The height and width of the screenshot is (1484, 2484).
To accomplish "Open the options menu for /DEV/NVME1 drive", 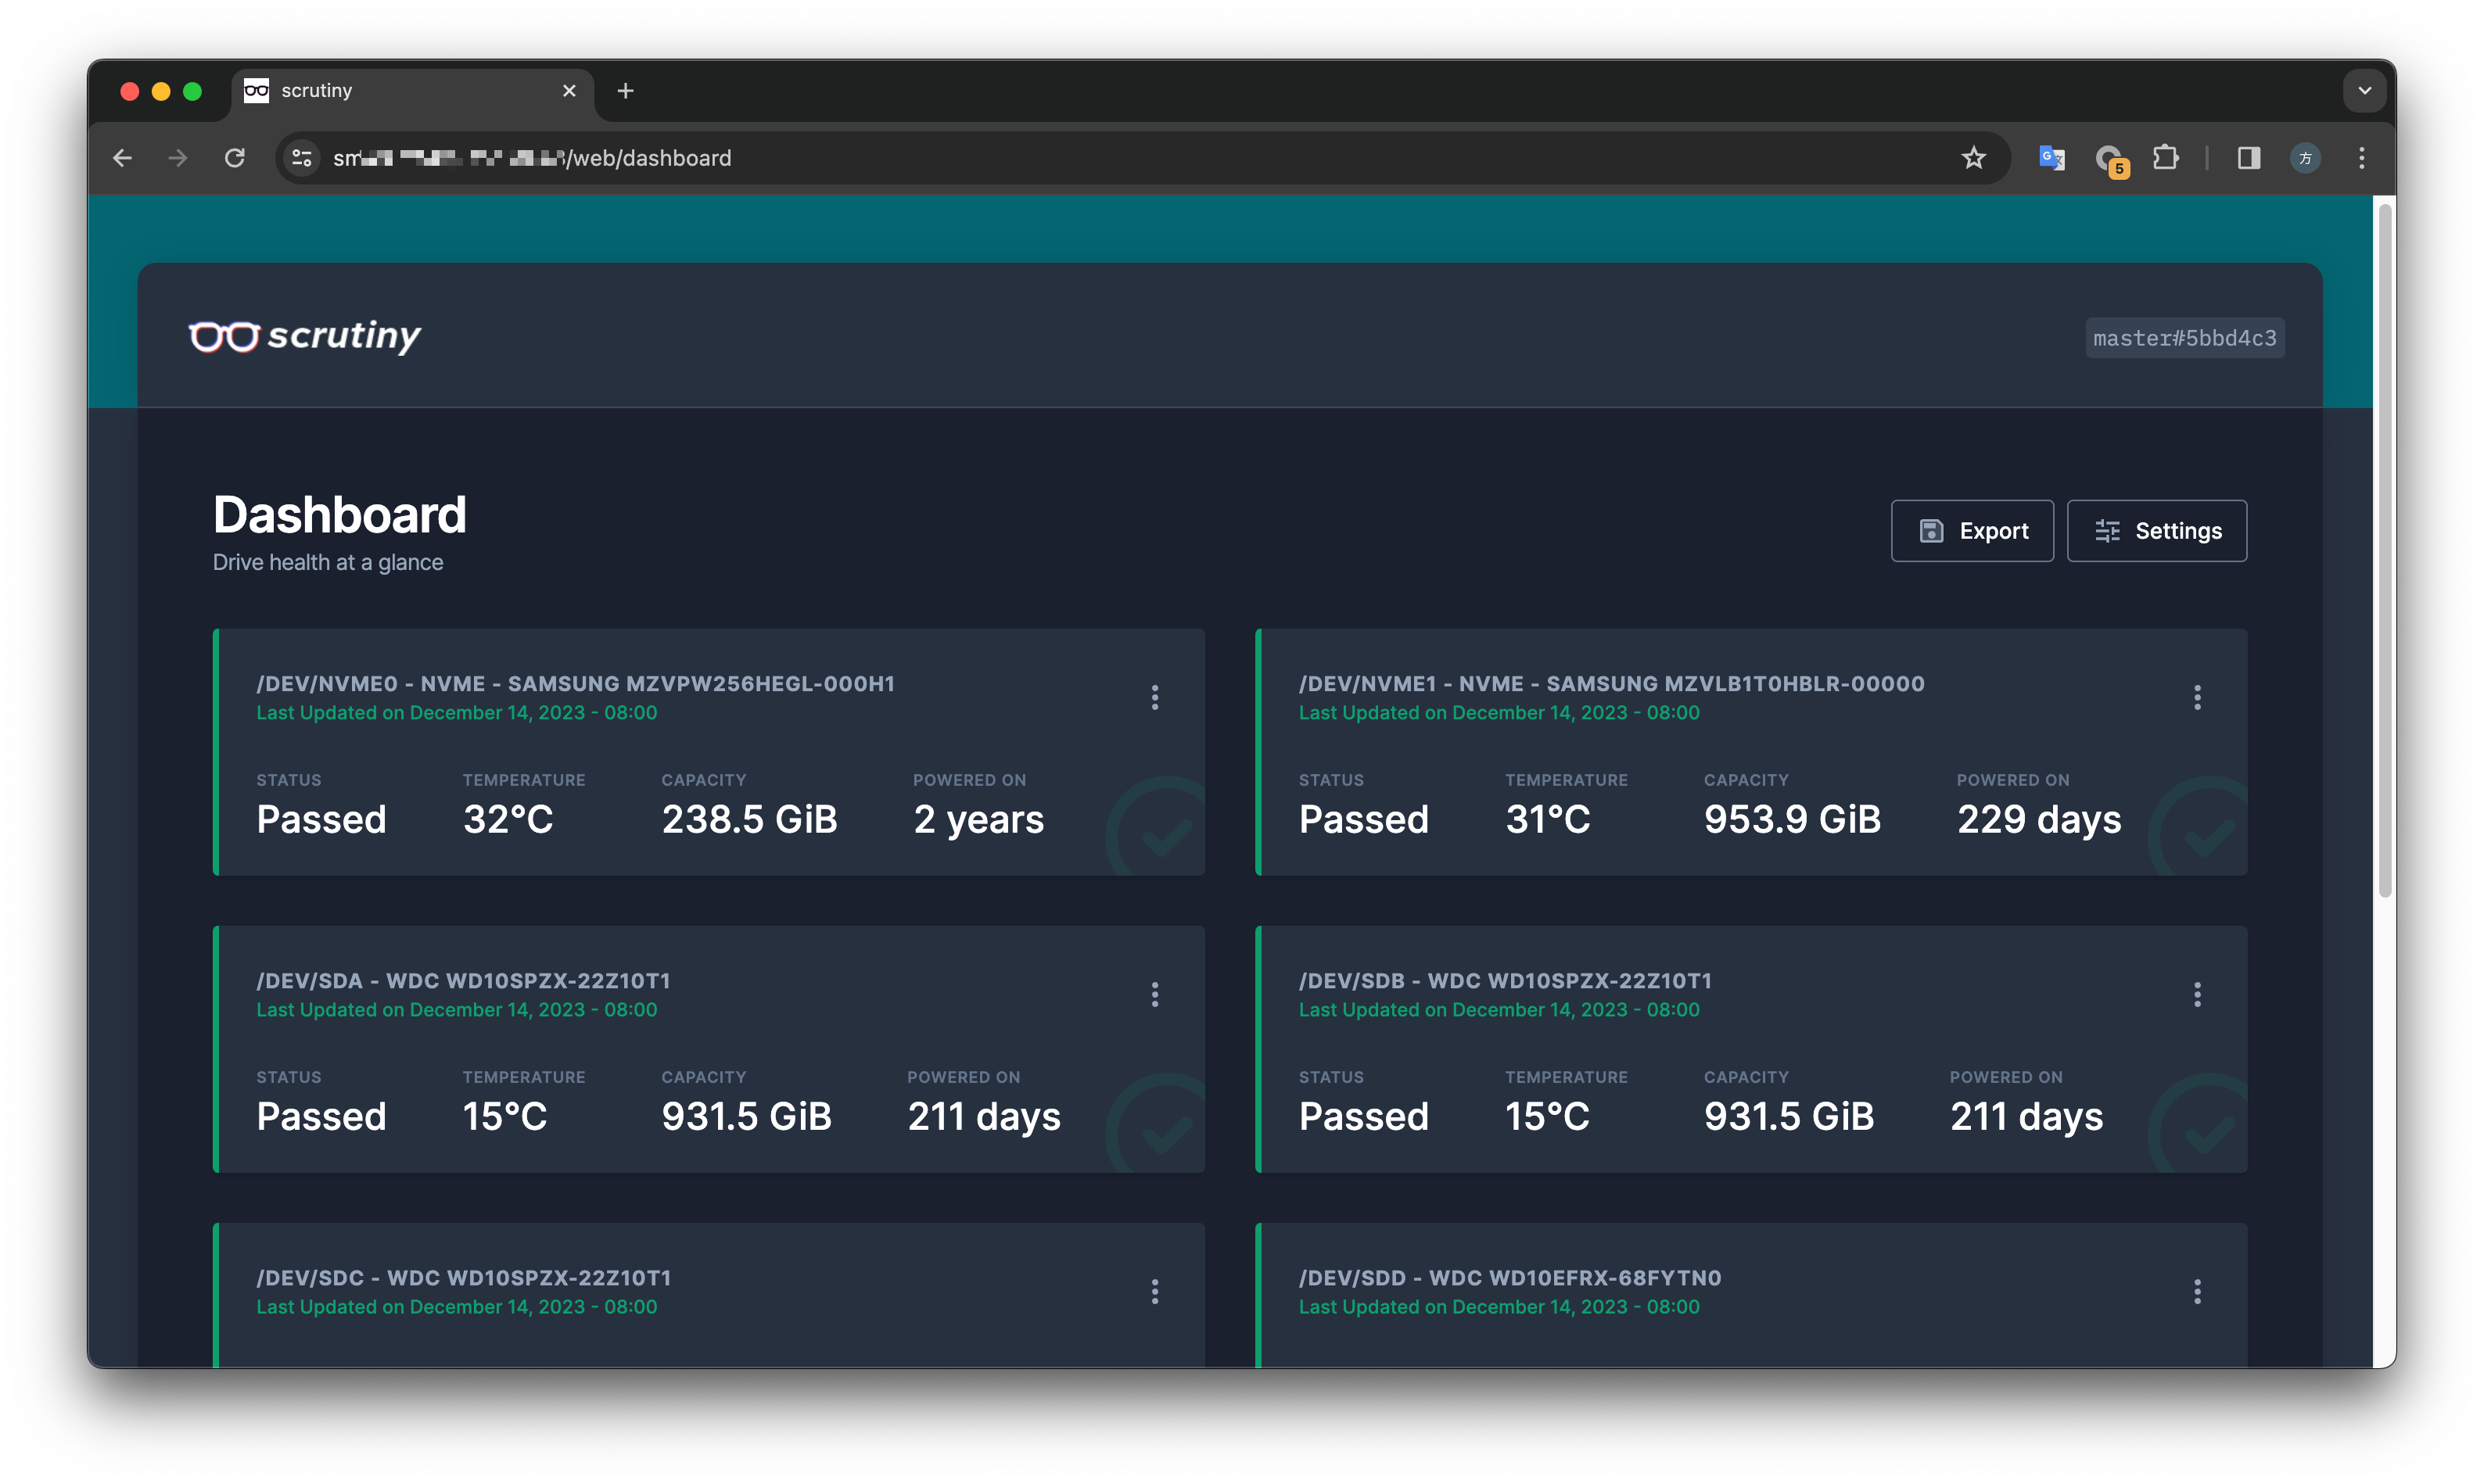I will point(2197,697).
